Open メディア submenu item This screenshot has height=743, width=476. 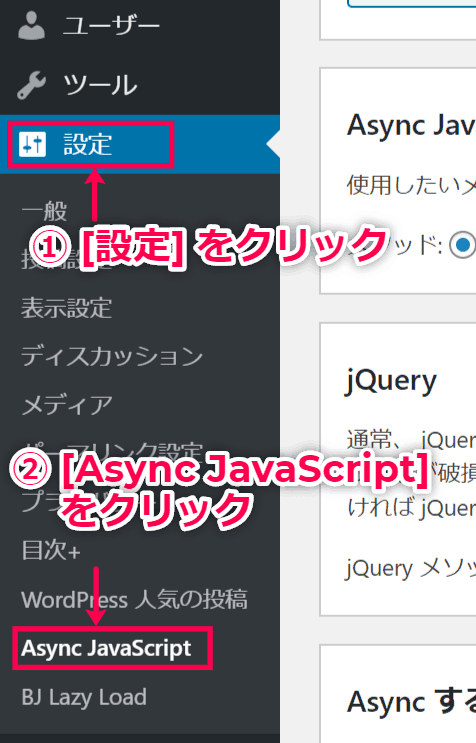coord(67,405)
